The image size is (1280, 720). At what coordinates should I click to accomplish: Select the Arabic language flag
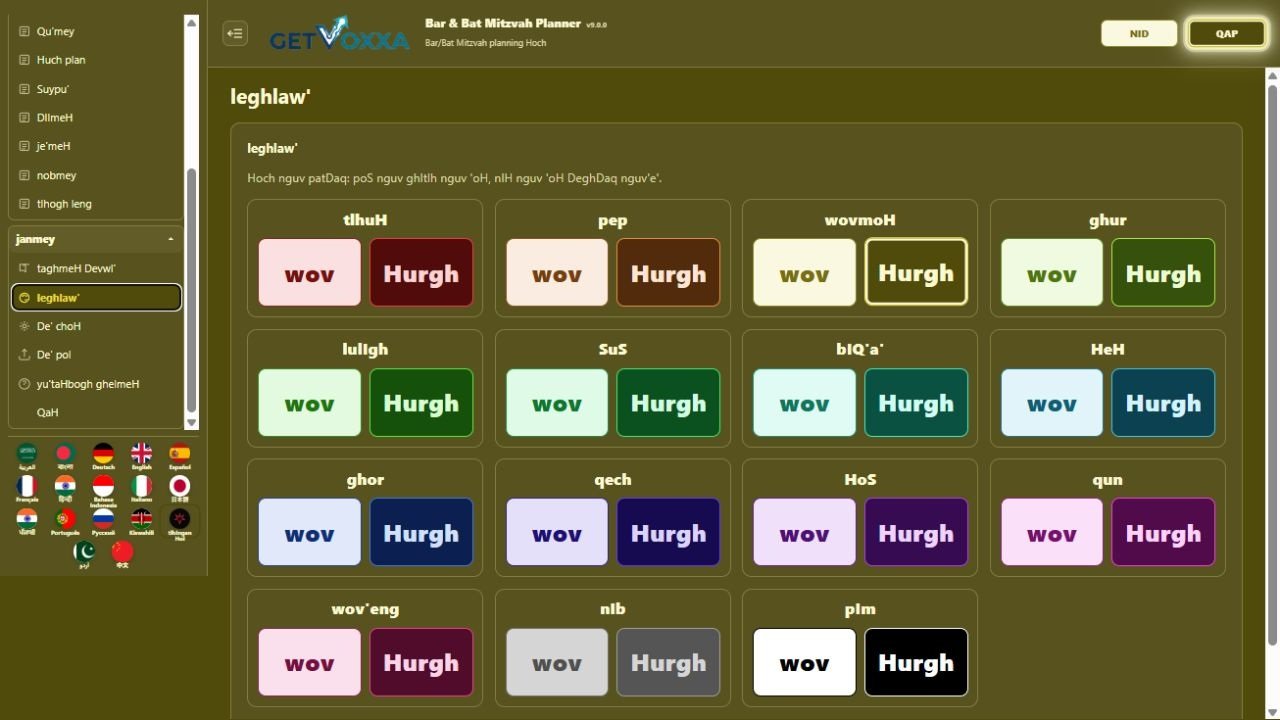coord(27,457)
